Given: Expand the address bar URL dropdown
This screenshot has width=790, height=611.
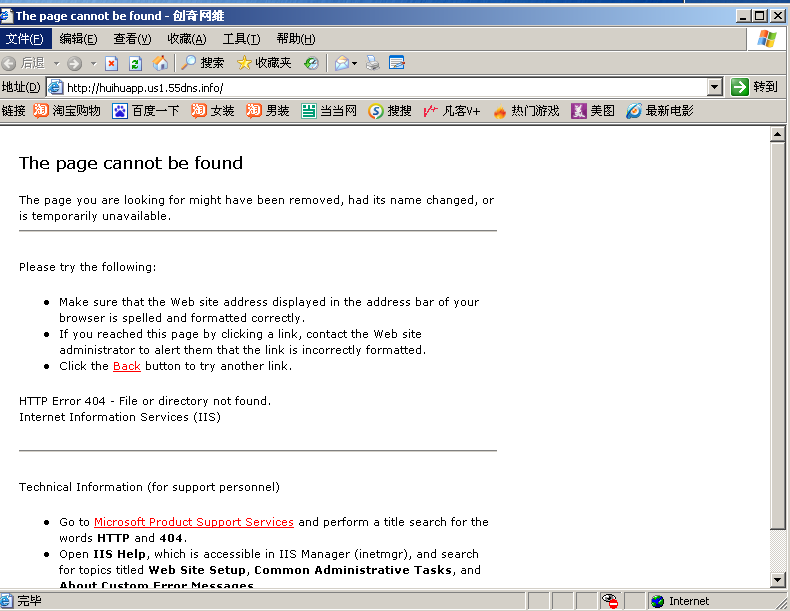Looking at the screenshot, I should [714, 87].
